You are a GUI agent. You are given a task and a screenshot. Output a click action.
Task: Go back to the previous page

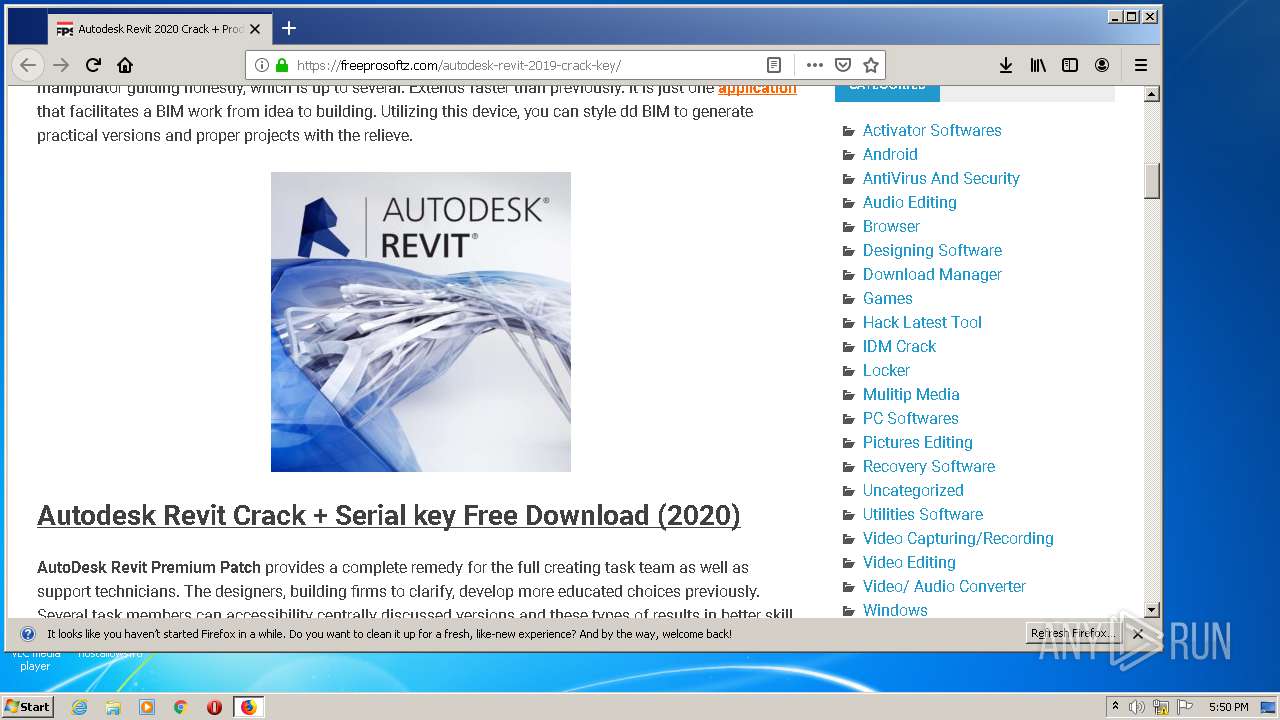tap(28, 65)
